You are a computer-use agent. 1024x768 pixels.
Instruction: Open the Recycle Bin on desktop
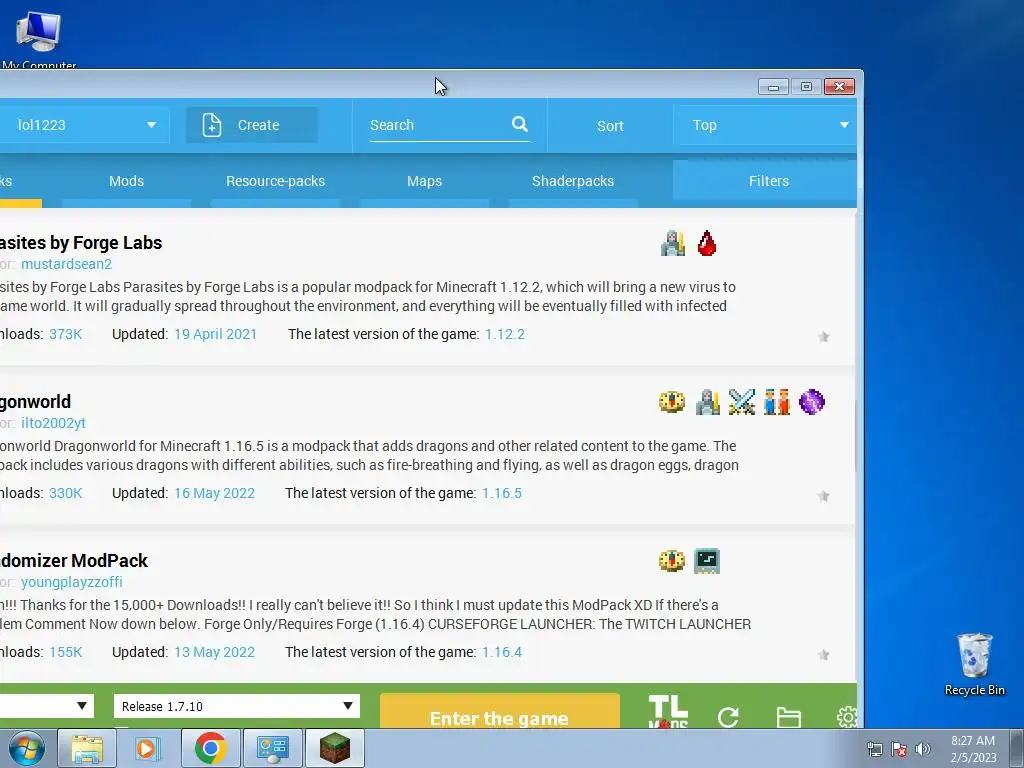coord(974,664)
